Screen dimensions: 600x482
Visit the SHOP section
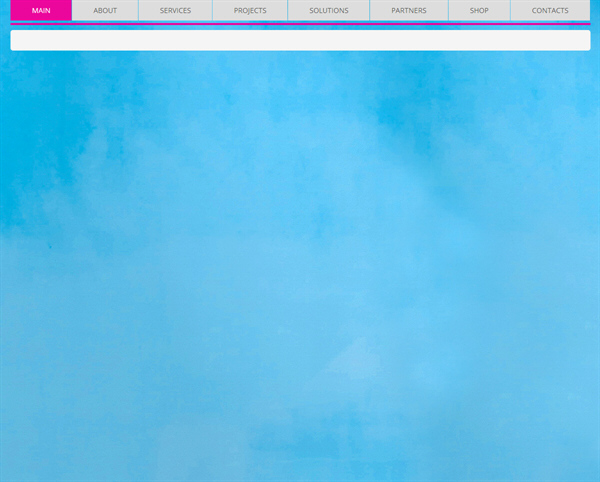(x=479, y=10)
